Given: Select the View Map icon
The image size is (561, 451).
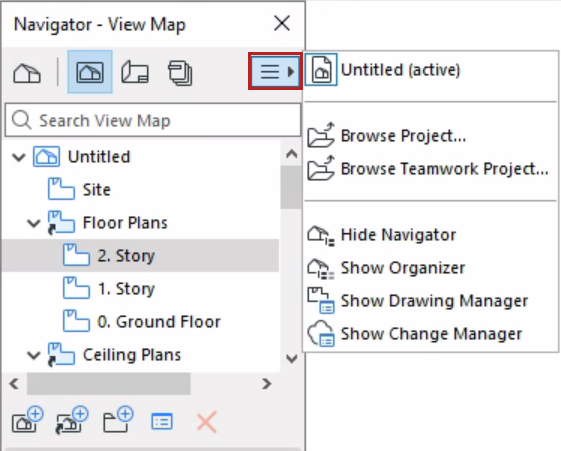Looking at the screenshot, I should coord(90,72).
